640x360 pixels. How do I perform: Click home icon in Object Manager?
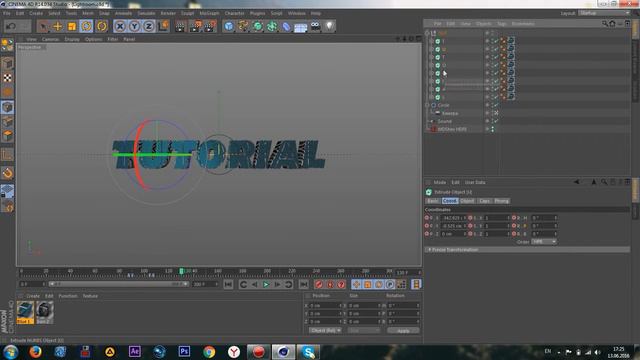pos(612,24)
